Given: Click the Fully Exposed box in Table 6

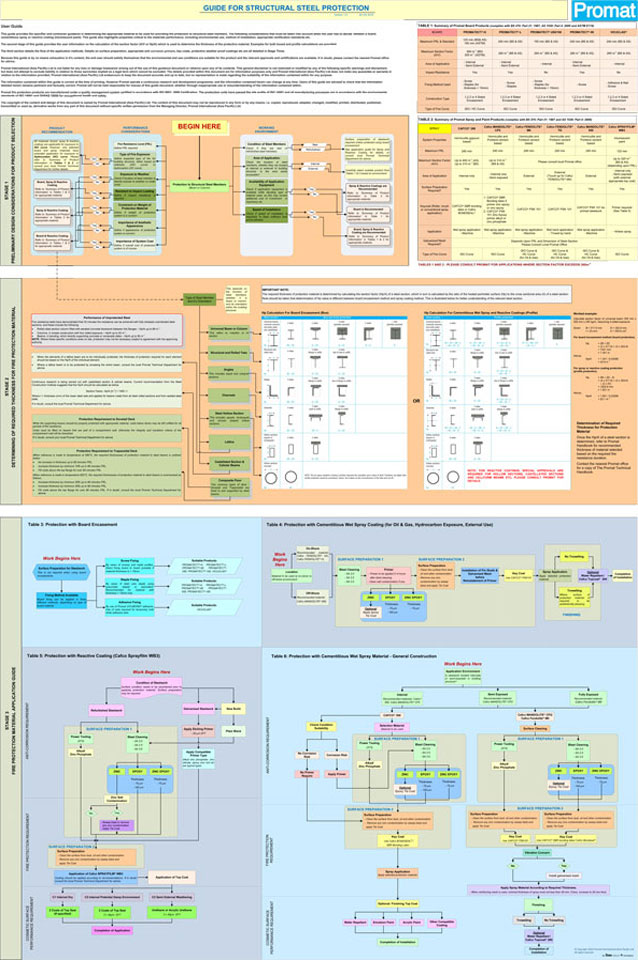Looking at the screenshot, I should tap(588, 698).
